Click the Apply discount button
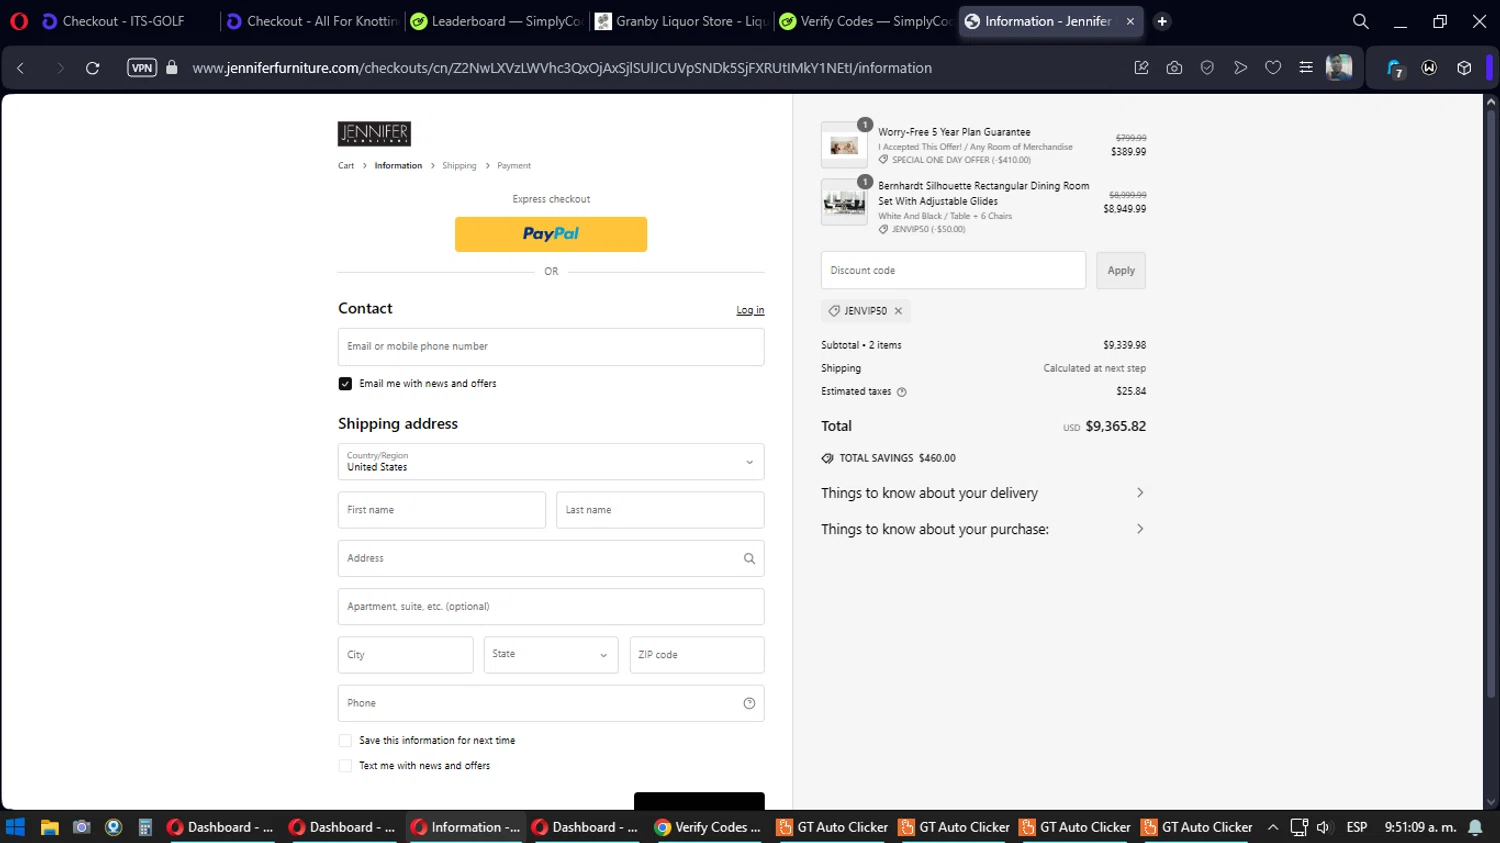The image size is (1500, 843). click(x=1121, y=271)
